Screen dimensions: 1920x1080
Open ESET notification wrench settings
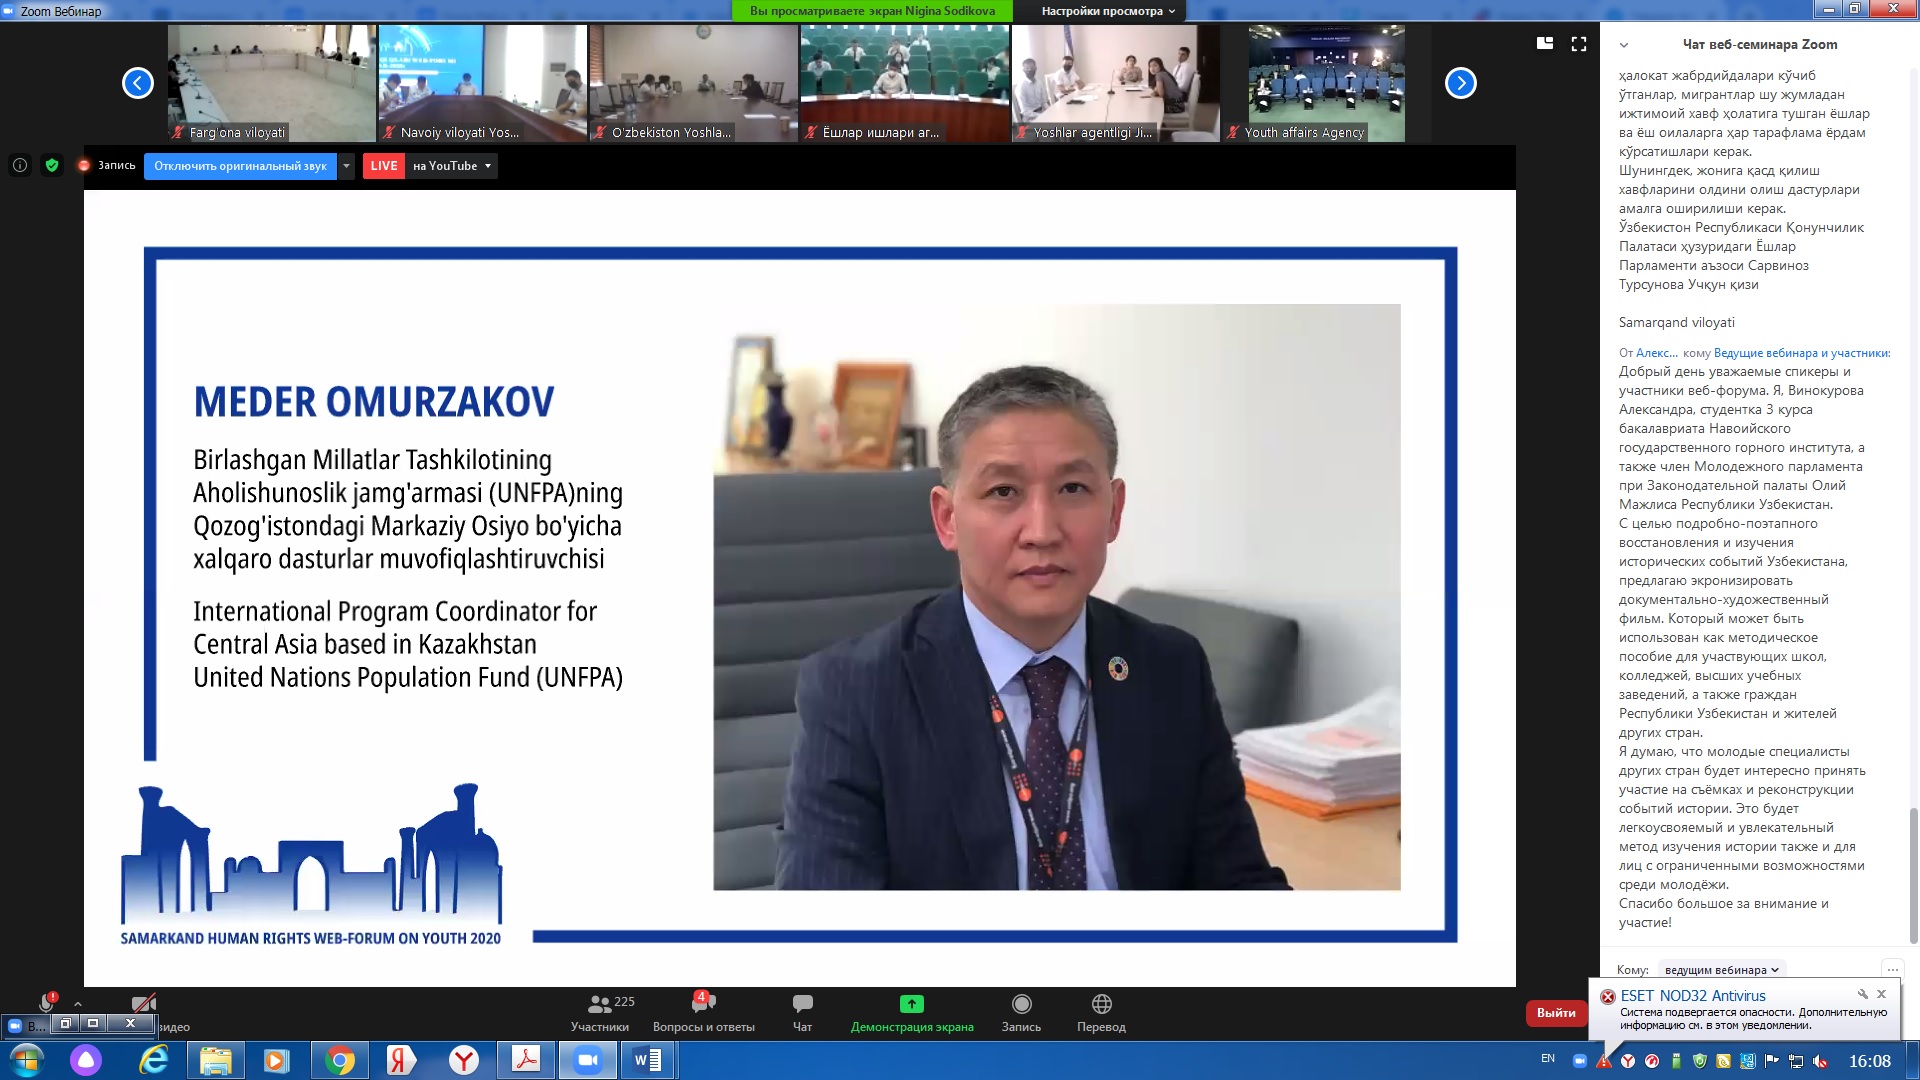(x=1862, y=994)
